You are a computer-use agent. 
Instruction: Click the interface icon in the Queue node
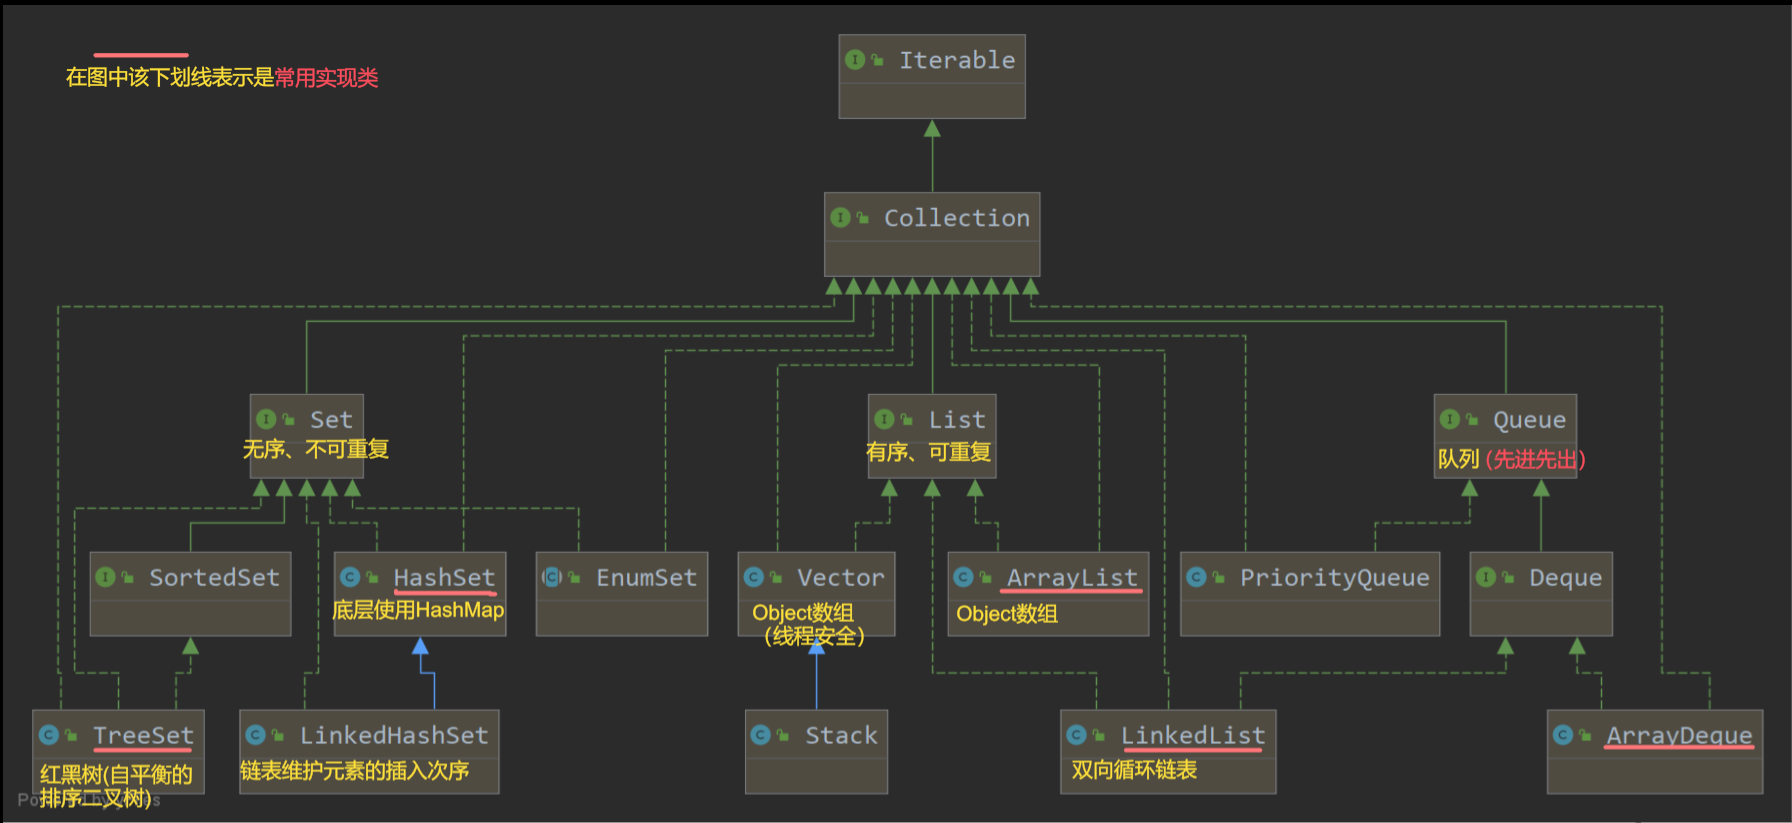tap(1449, 419)
